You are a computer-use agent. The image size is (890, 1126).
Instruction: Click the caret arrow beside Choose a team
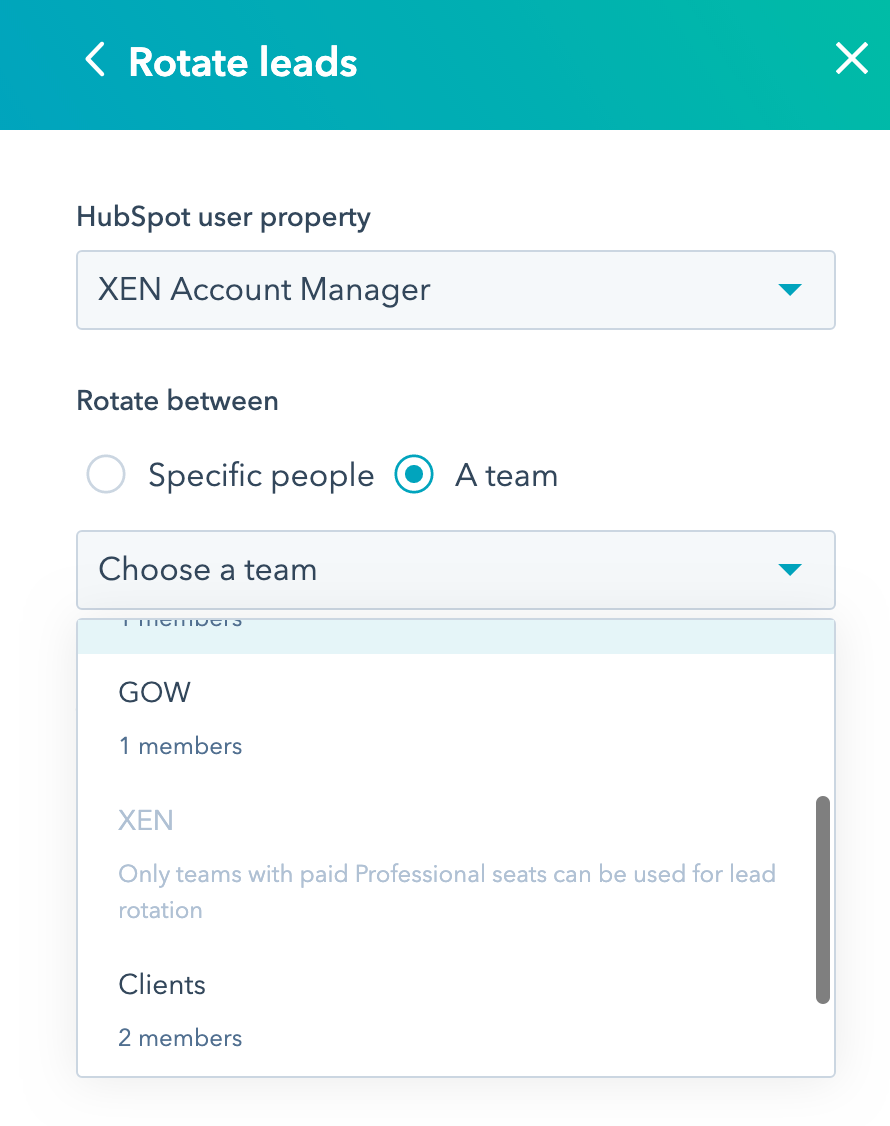point(789,570)
